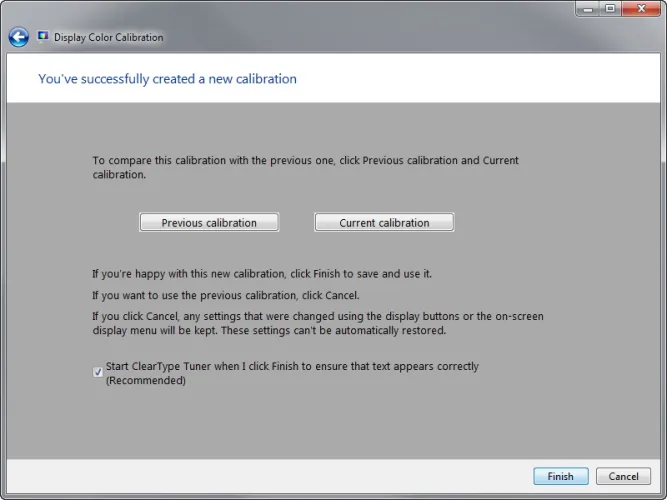667x500 pixels.
Task: Click text "To compare this calibration with the previous one"
Action: pyautogui.click(x=213, y=160)
